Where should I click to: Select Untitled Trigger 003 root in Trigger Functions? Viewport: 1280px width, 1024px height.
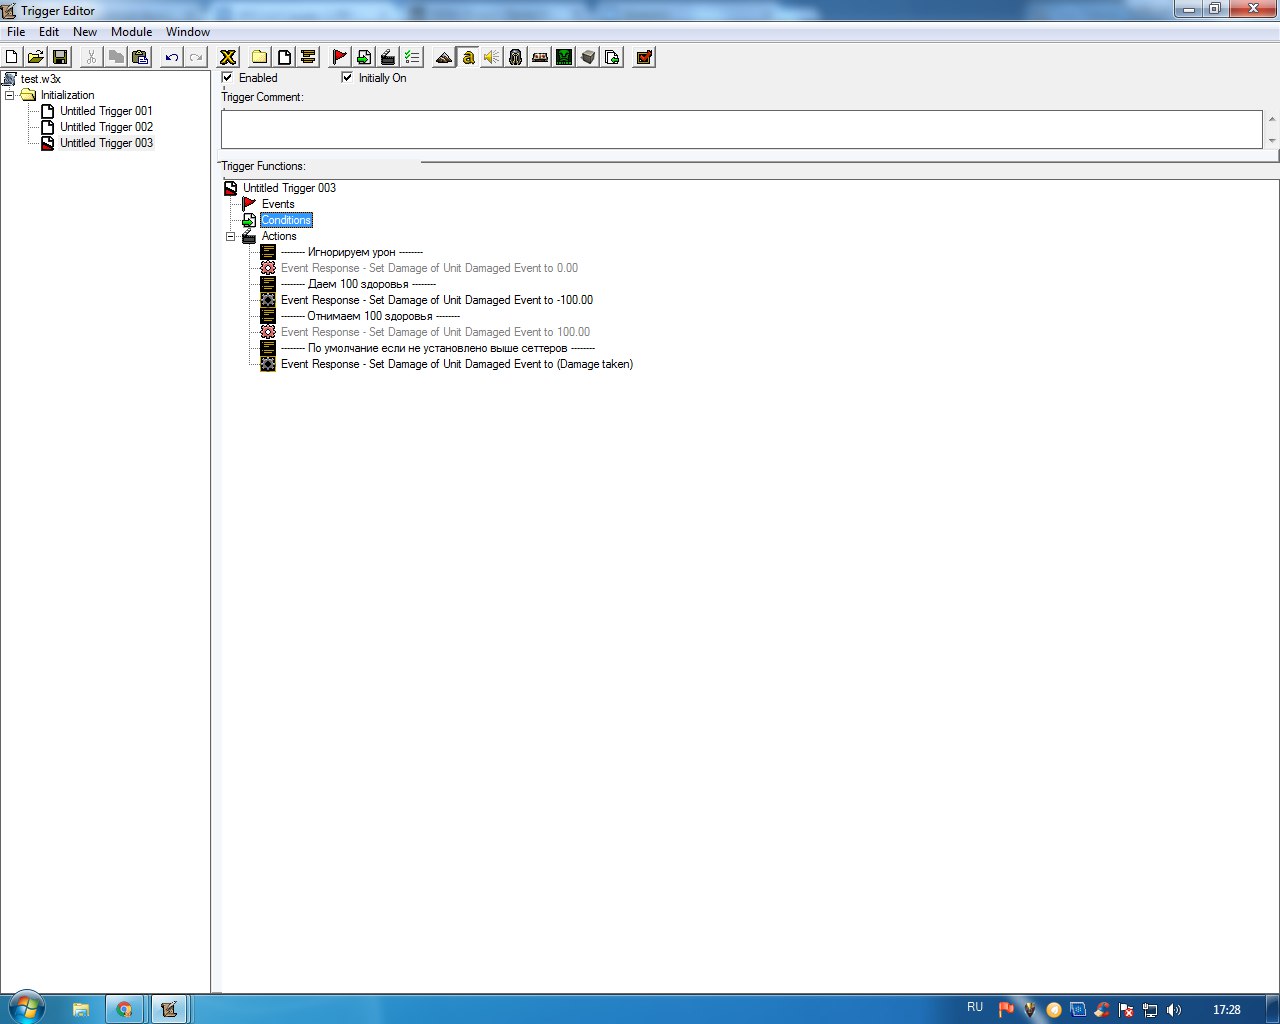coord(289,188)
